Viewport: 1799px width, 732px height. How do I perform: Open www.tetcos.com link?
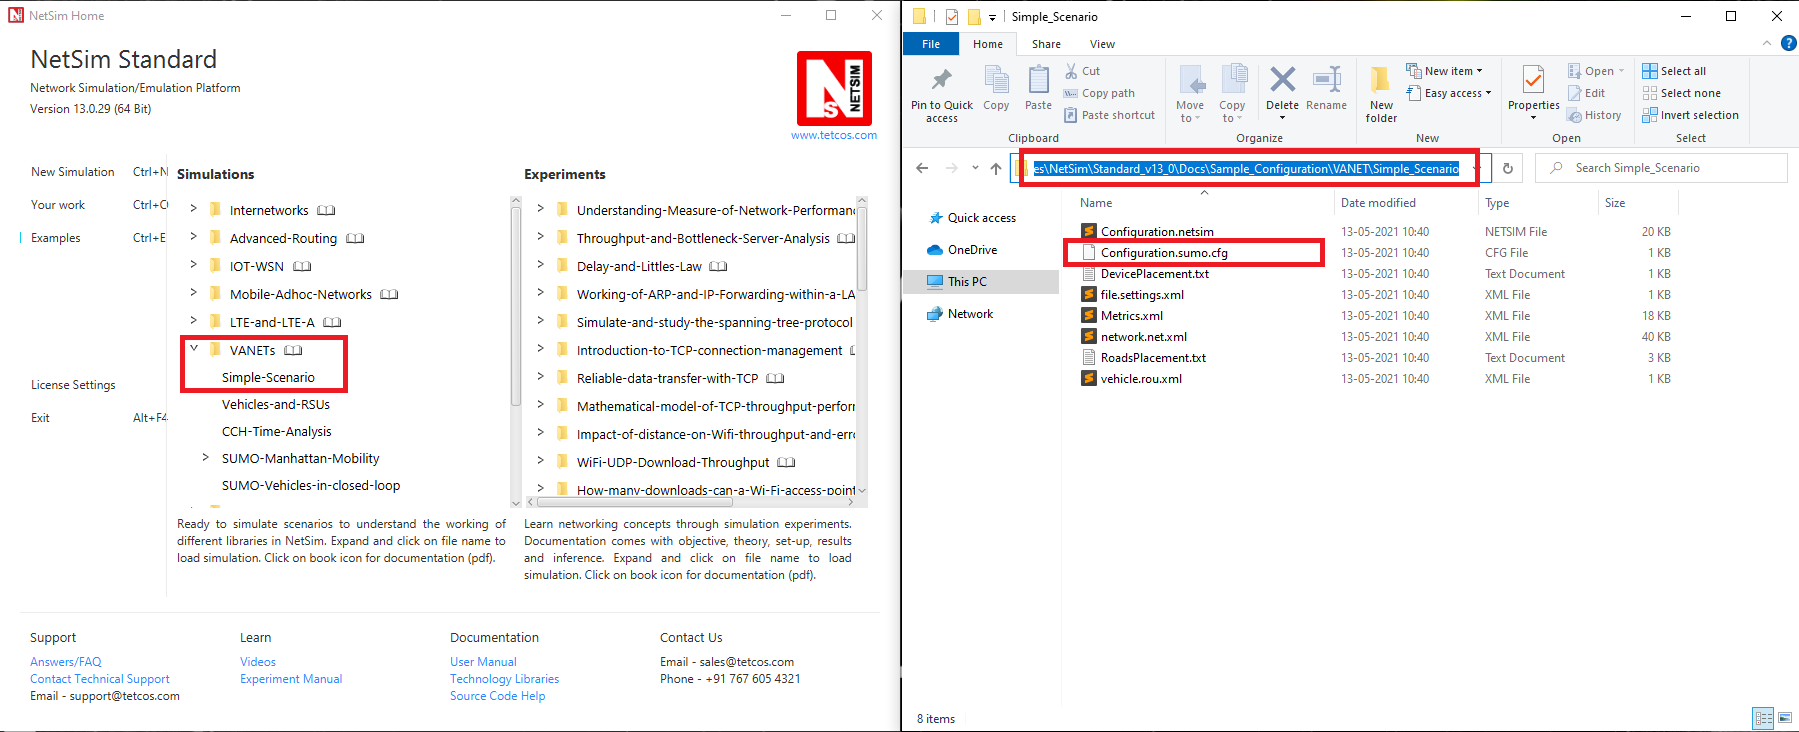click(834, 135)
